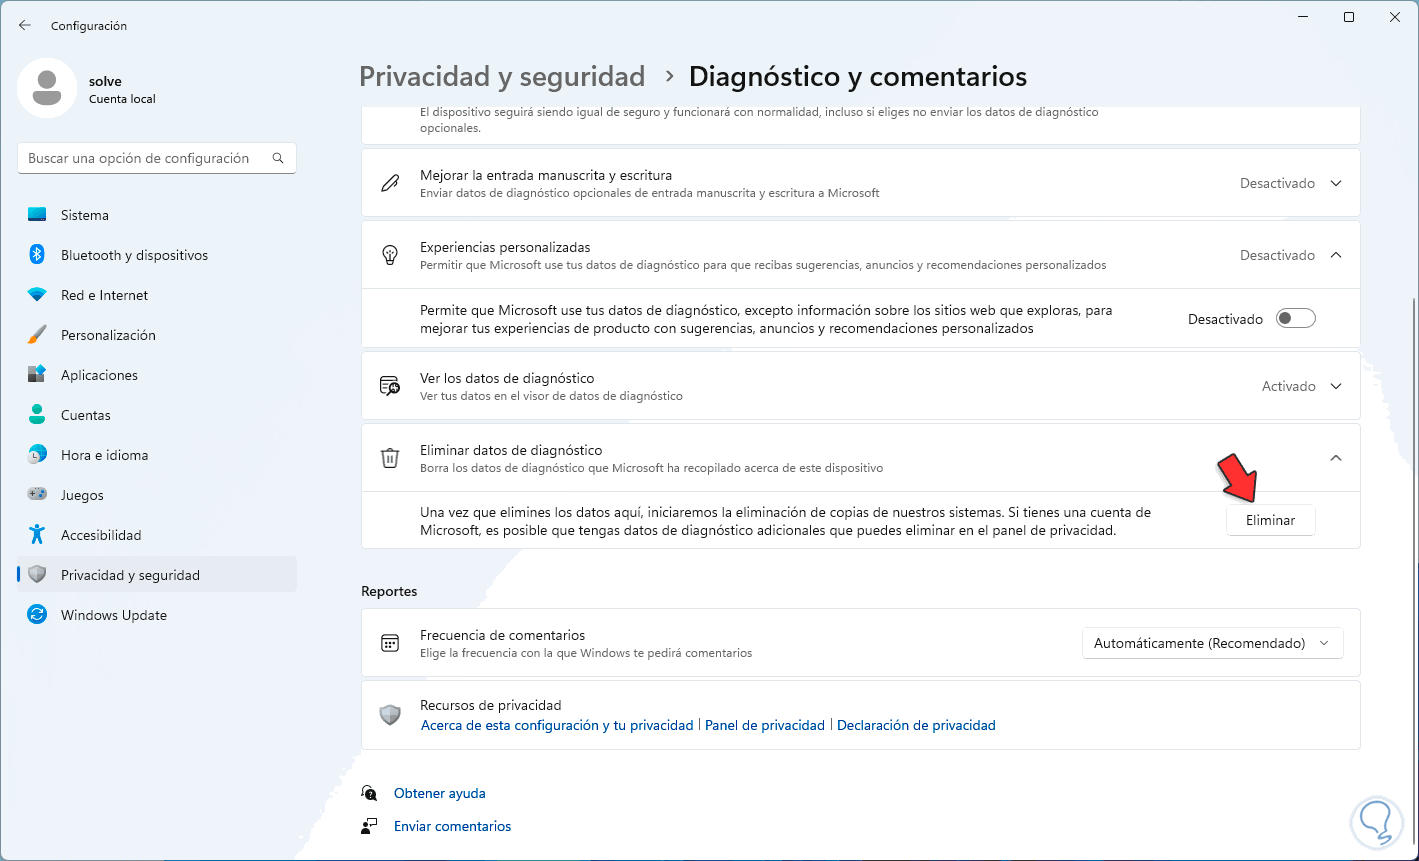The image size is (1419, 861).
Task: Click the Accesibilidad sidebar icon
Action: tap(37, 535)
